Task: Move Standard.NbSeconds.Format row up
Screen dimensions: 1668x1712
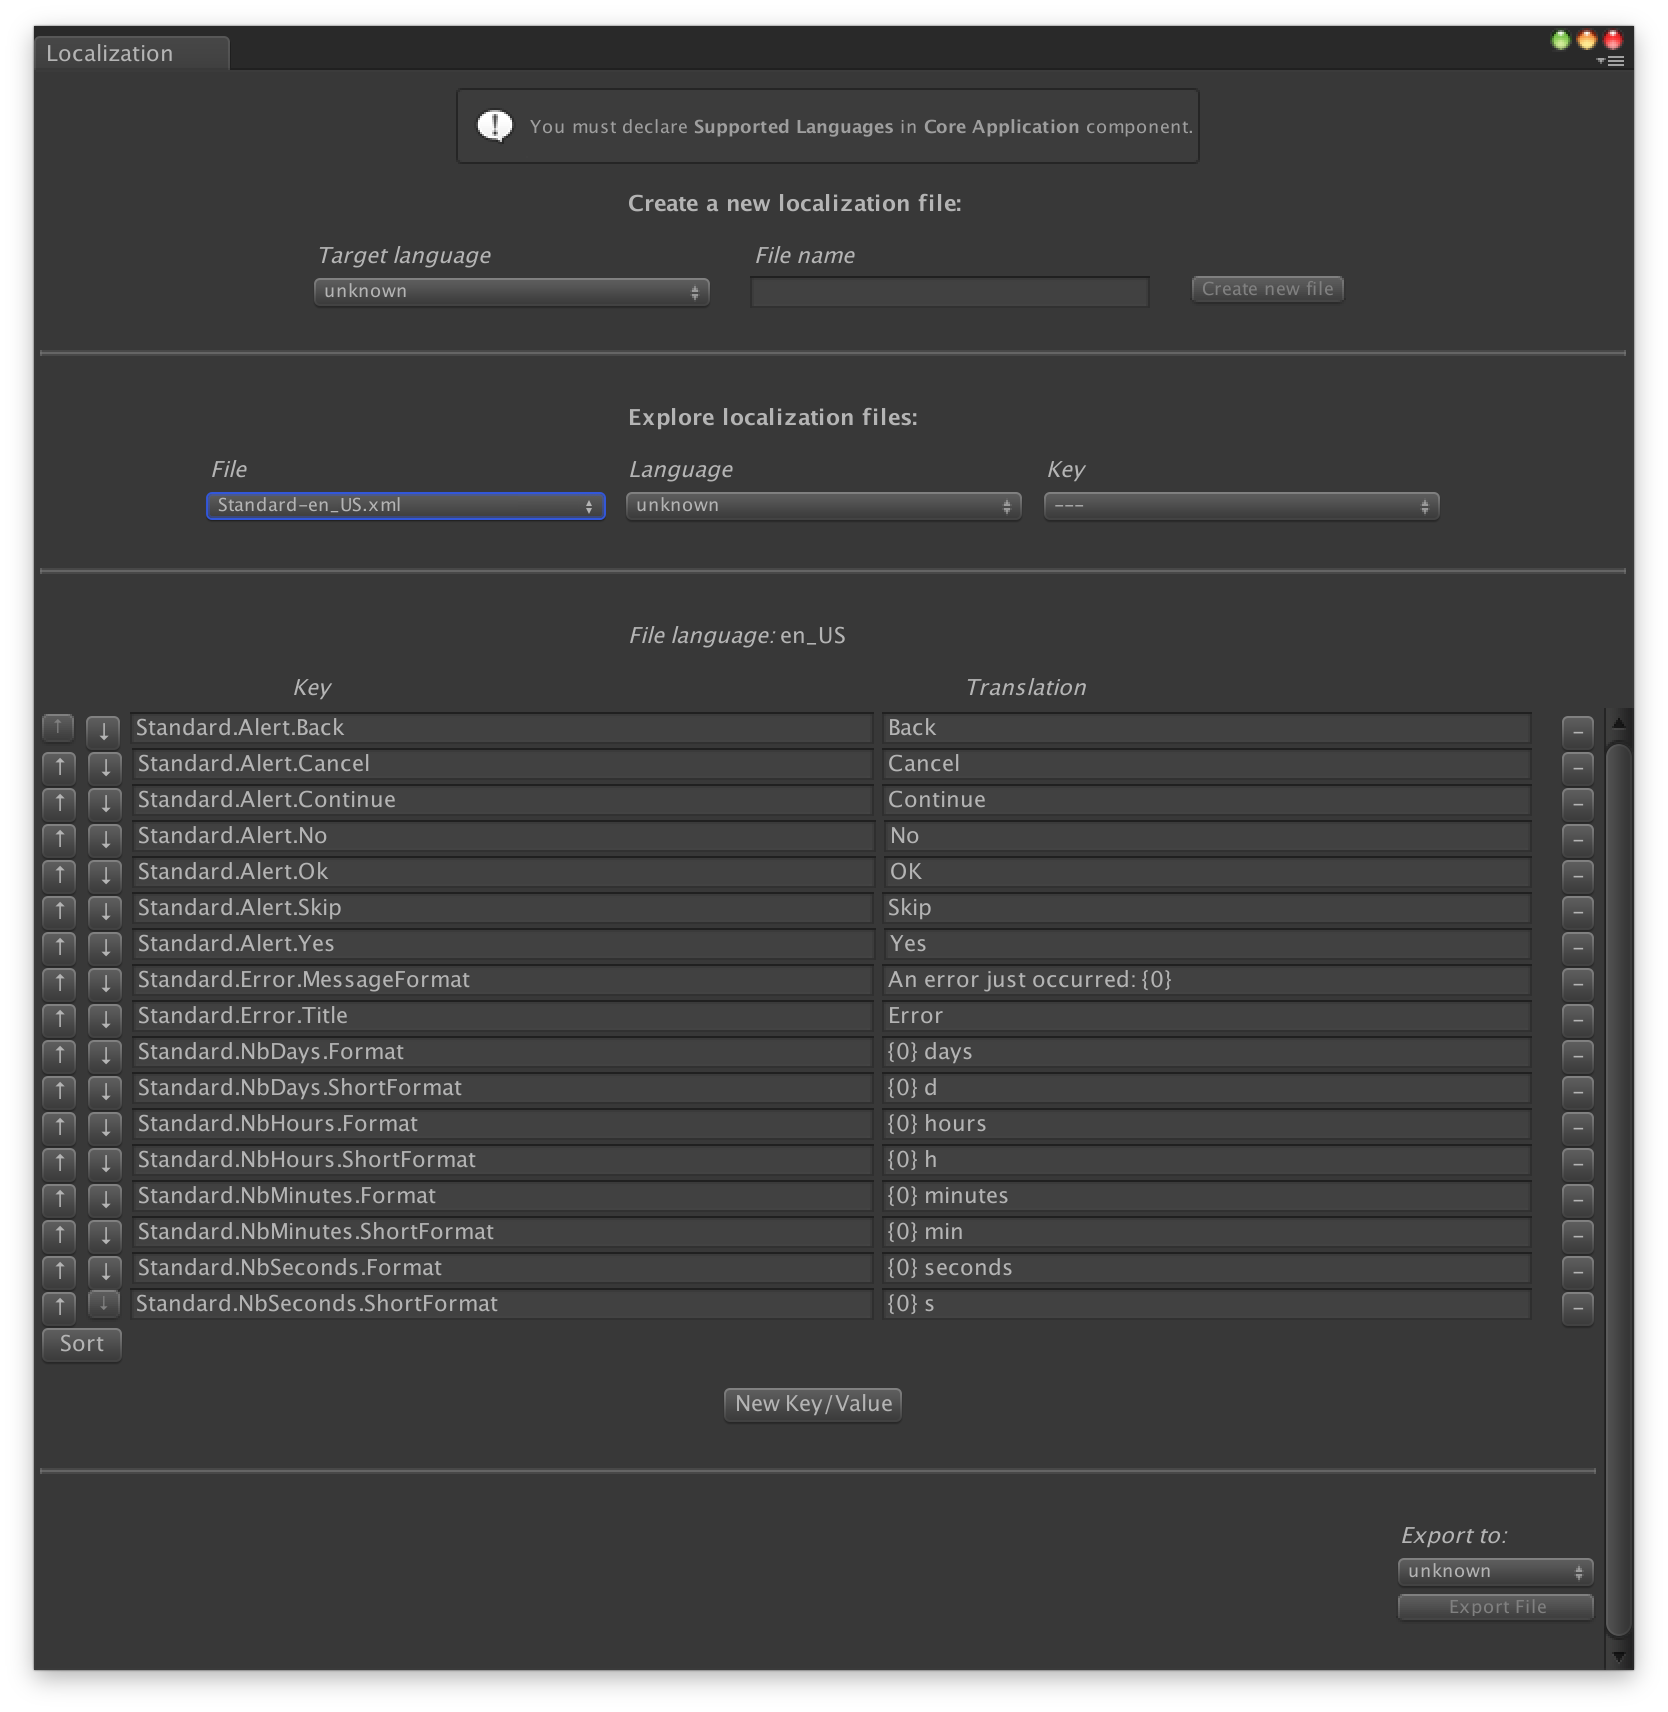Action: coord(60,1270)
